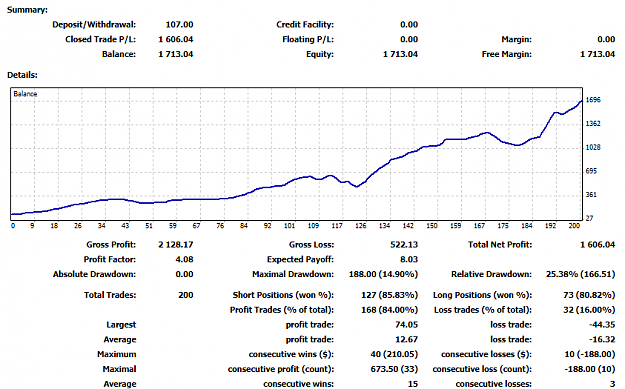Select the consecutive loss value -188.00 (10)

590,369
